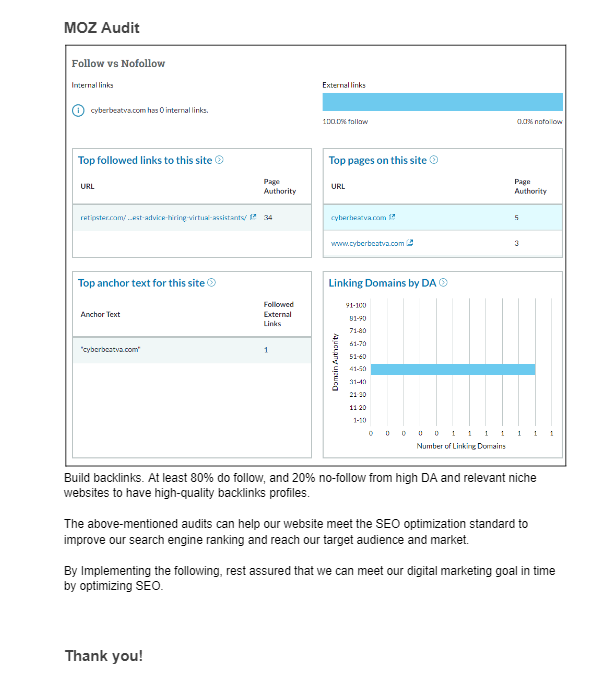
Task: Click the Followed External Links column header
Action: [x=278, y=314]
